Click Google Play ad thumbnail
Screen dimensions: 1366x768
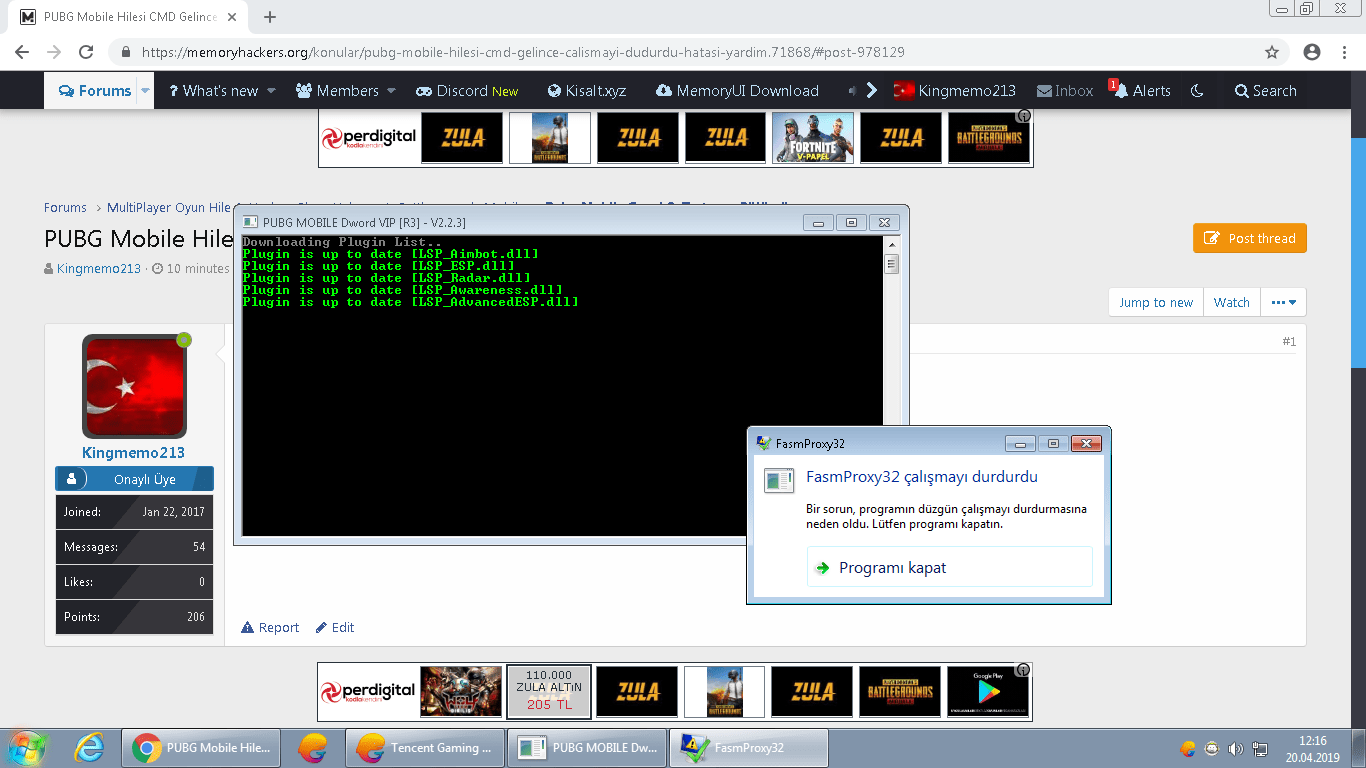[x=988, y=691]
